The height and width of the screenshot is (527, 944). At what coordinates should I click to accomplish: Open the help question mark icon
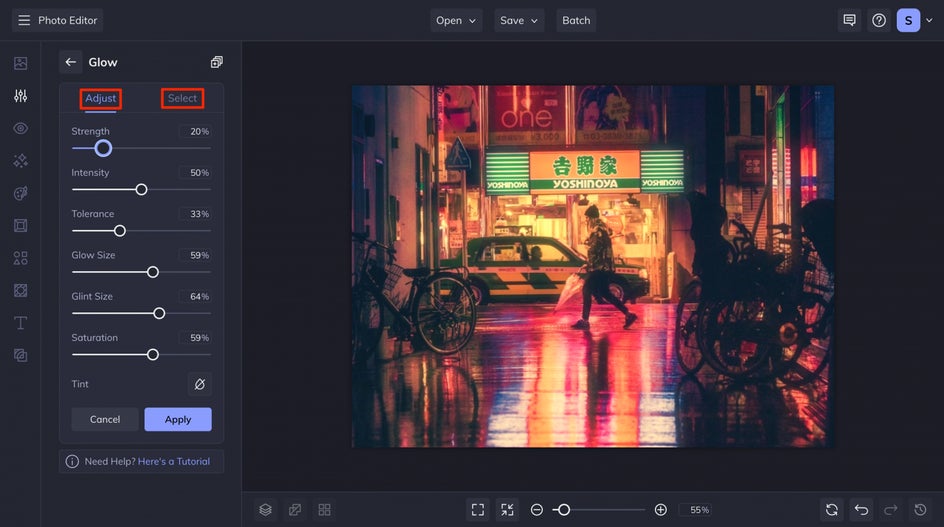879,20
